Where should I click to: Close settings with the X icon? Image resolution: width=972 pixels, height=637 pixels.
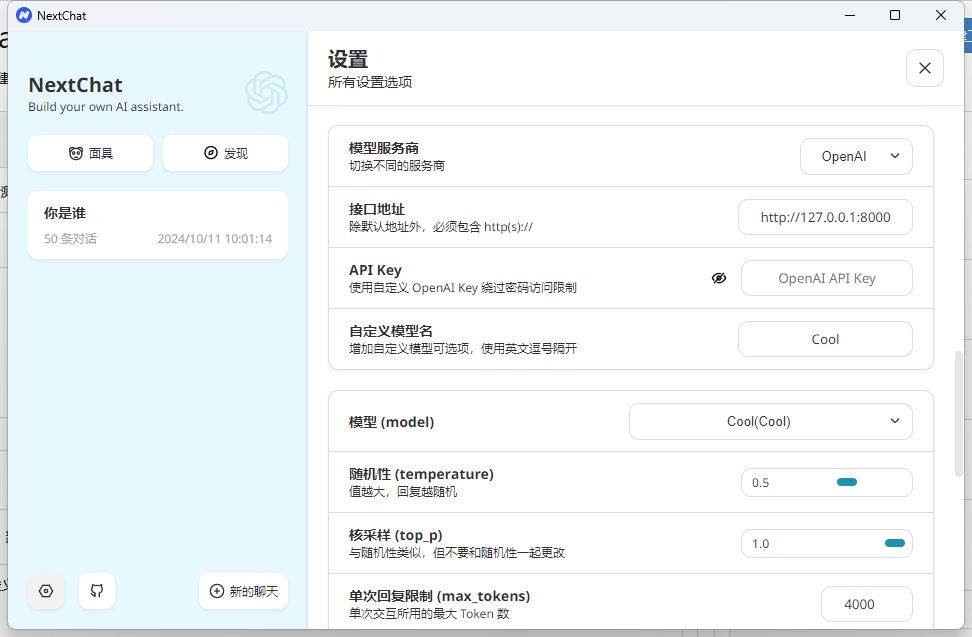[924, 68]
